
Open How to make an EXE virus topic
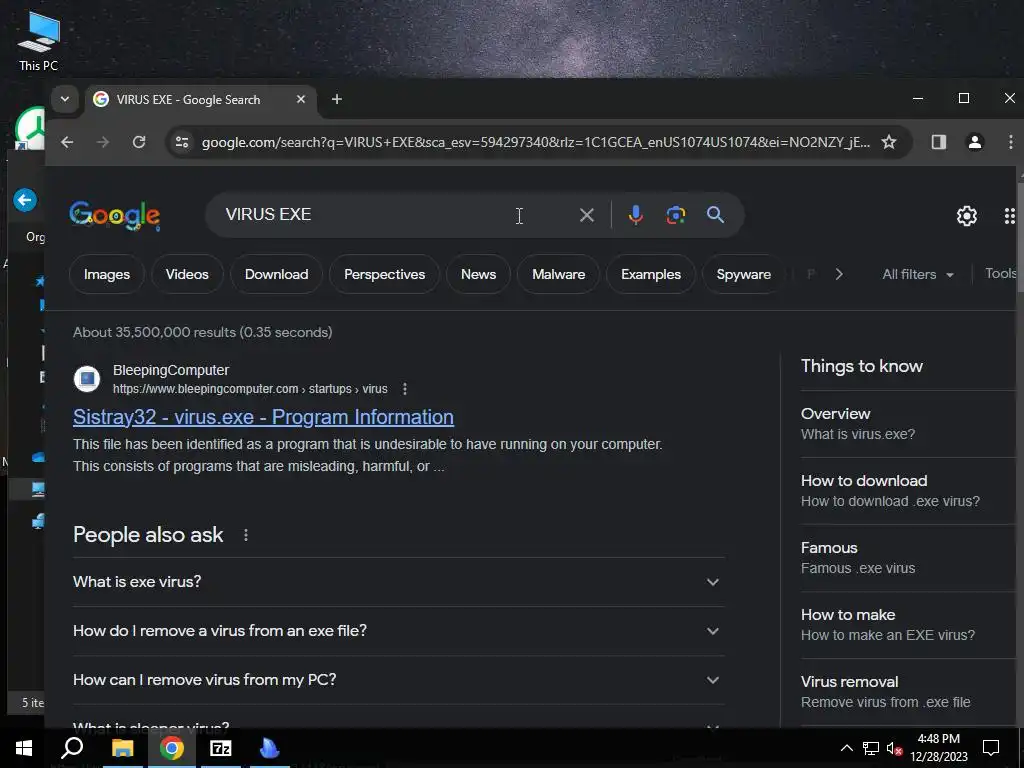908,625
